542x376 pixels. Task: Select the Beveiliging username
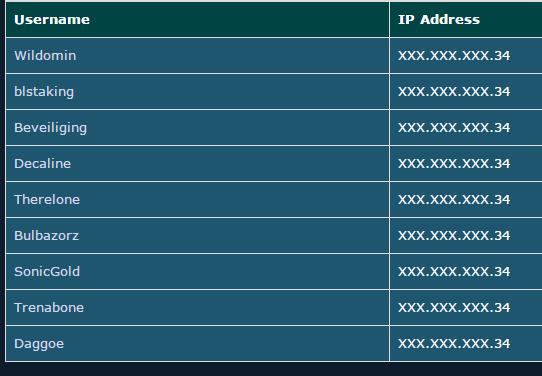(x=50, y=128)
